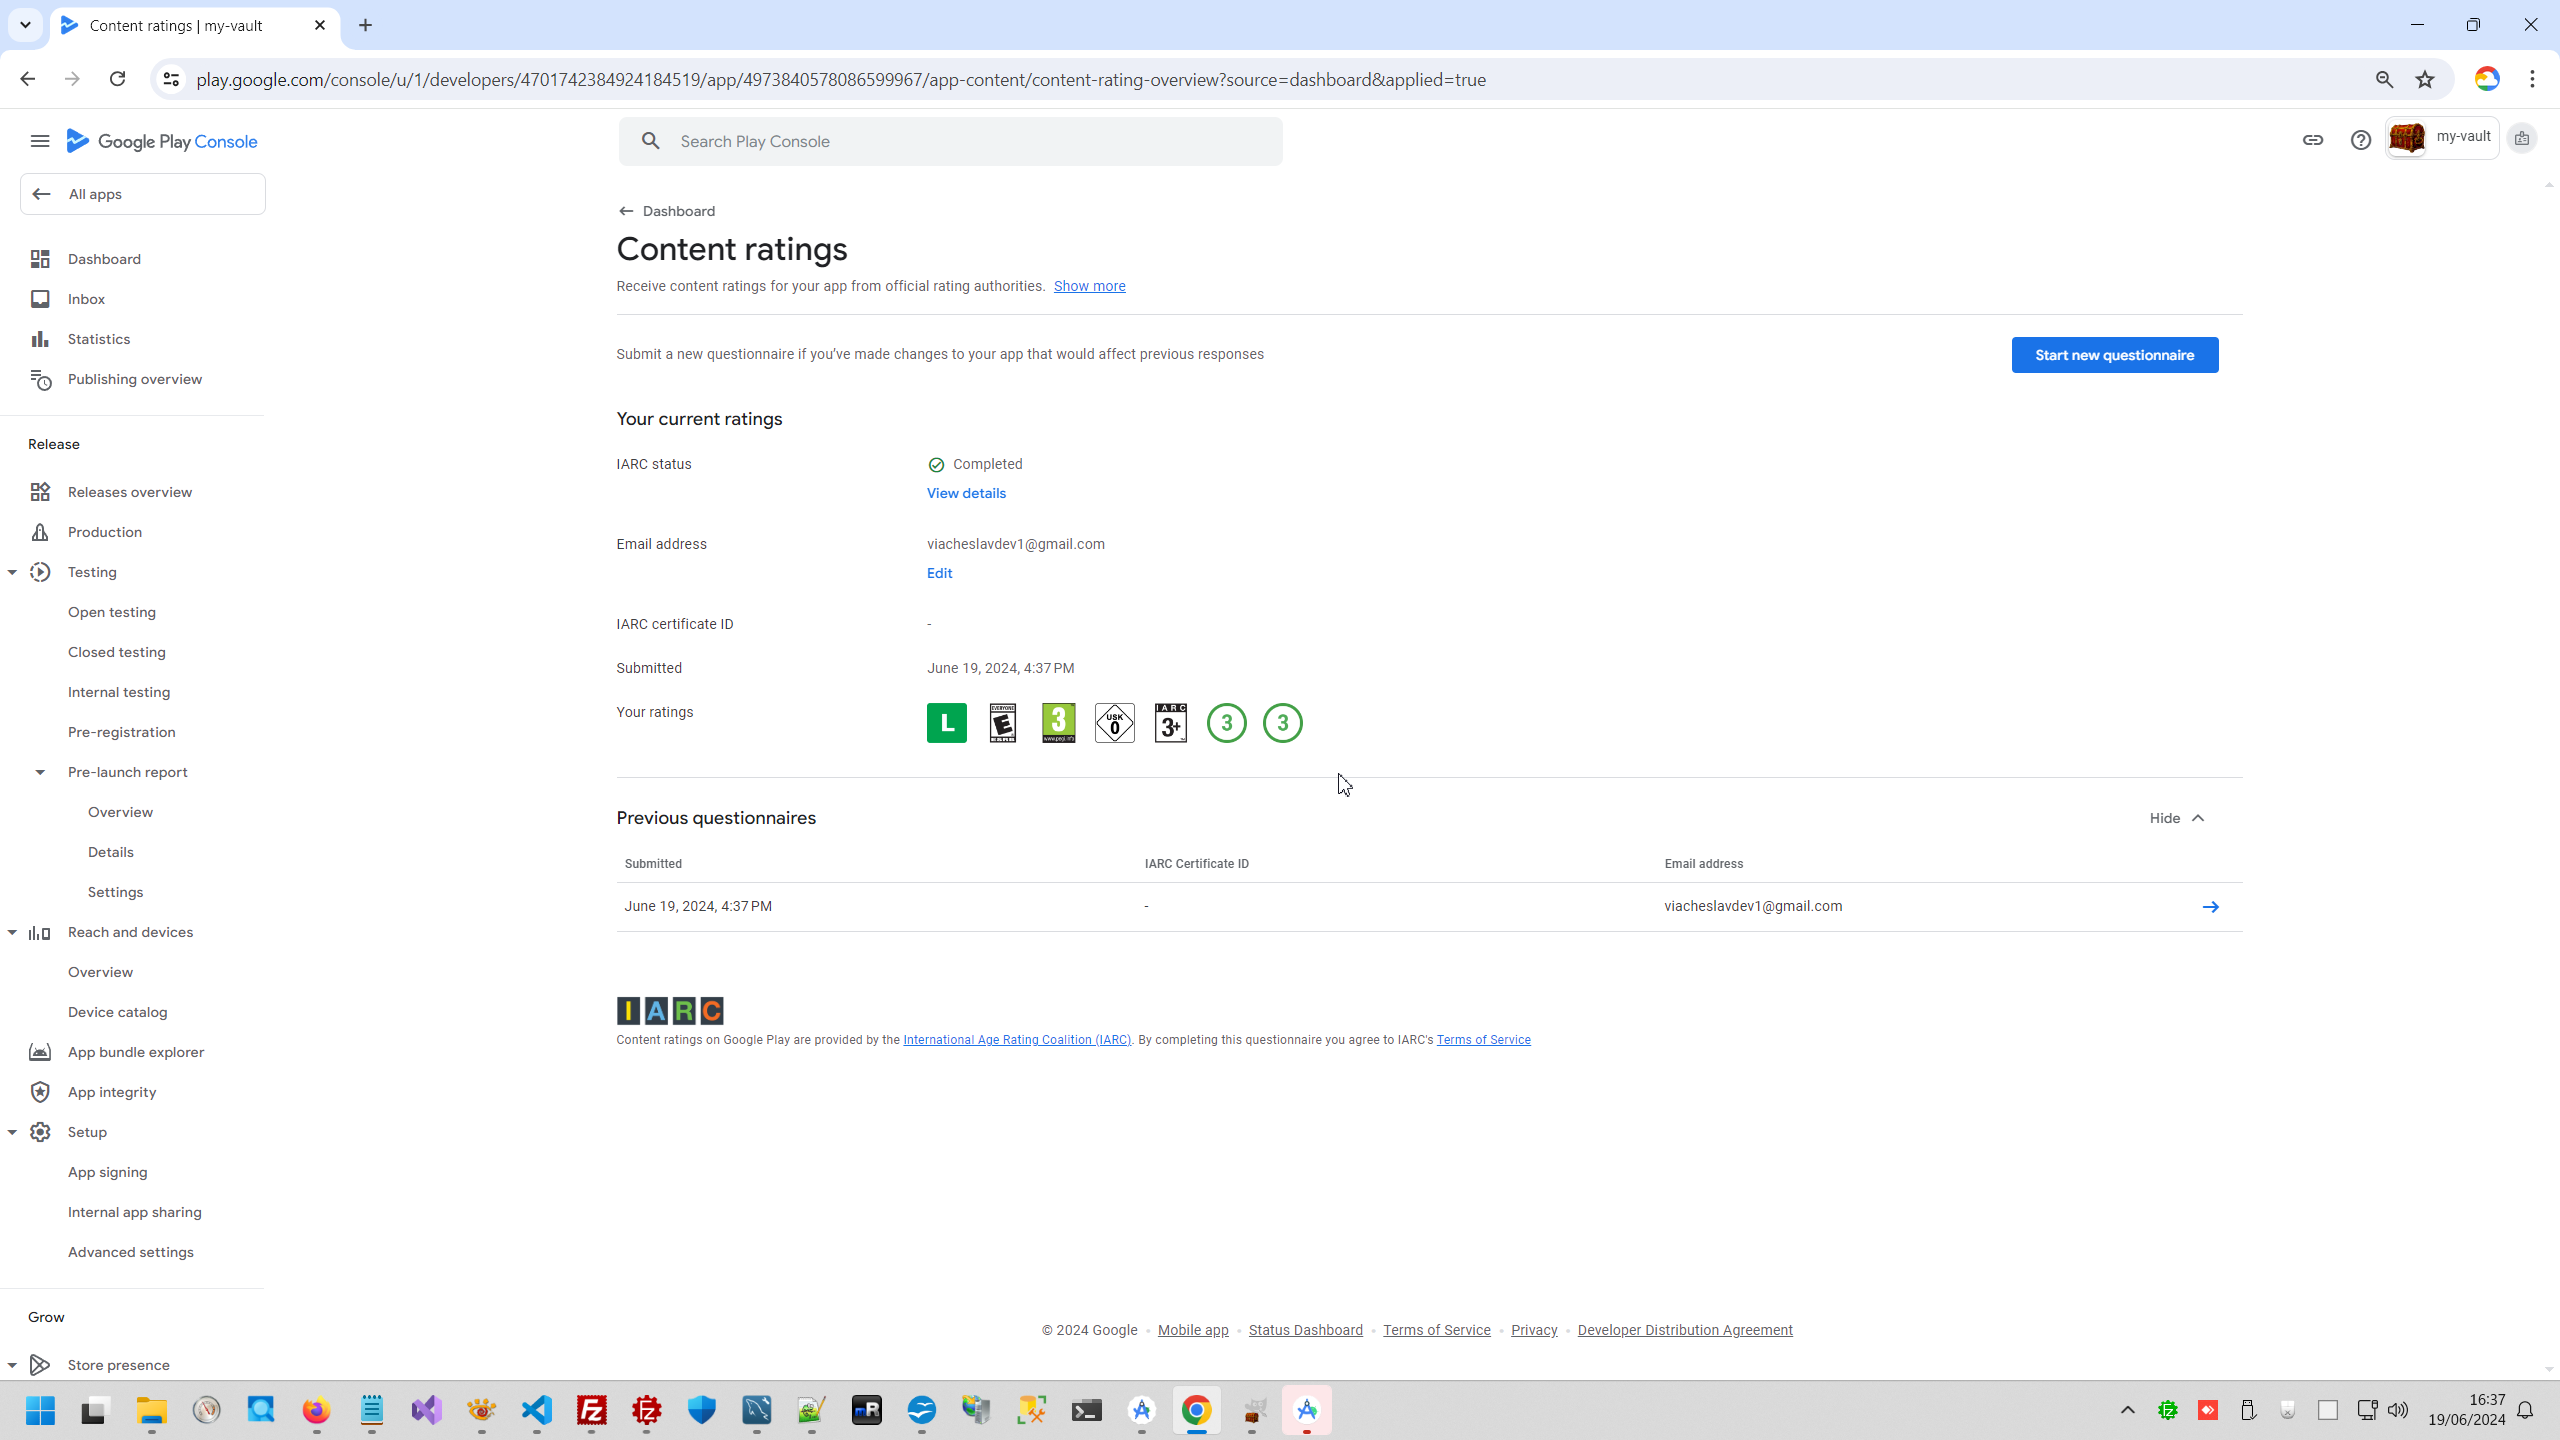Image resolution: width=2560 pixels, height=1440 pixels.
Task: Open View details under IARC status
Action: [965, 493]
